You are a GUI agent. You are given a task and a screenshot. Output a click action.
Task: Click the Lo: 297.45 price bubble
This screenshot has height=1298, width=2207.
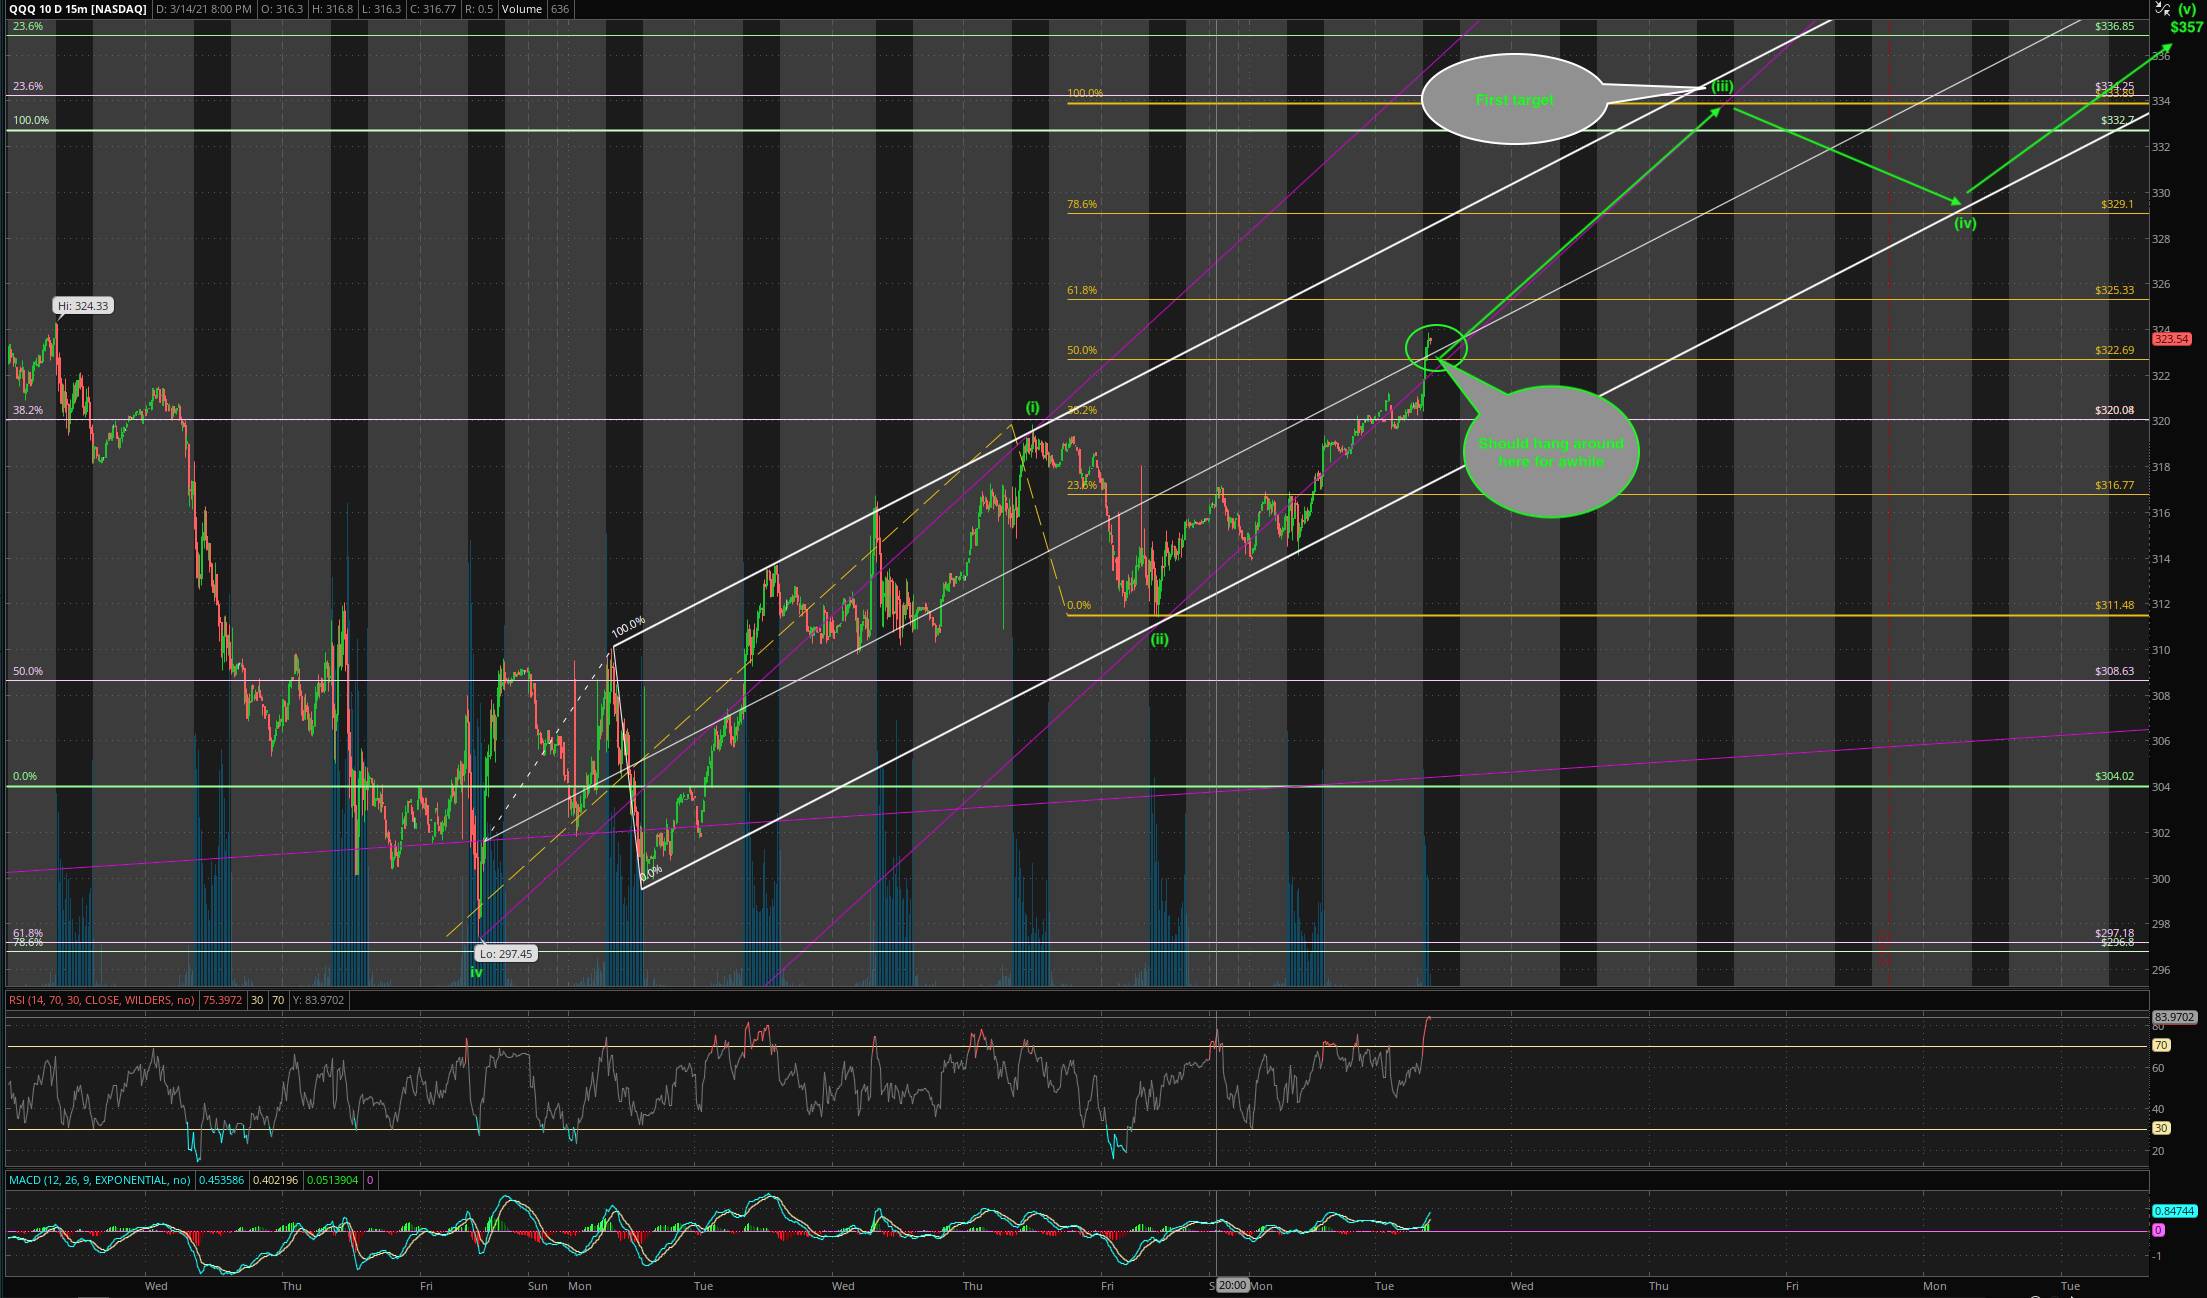click(505, 954)
